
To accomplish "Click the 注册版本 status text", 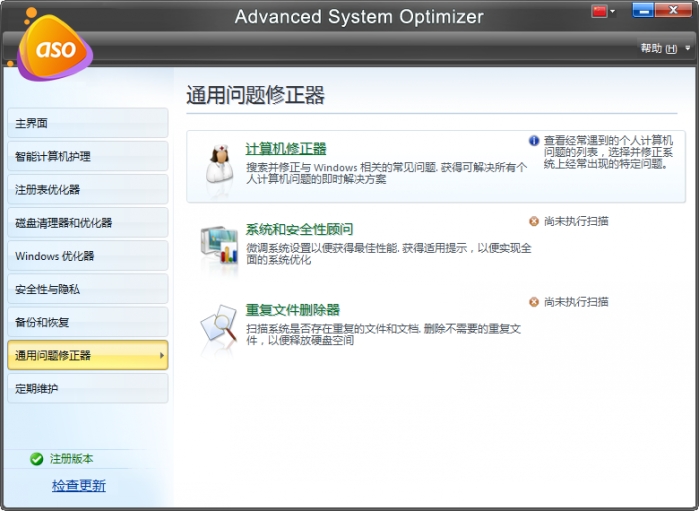I will click(71, 458).
